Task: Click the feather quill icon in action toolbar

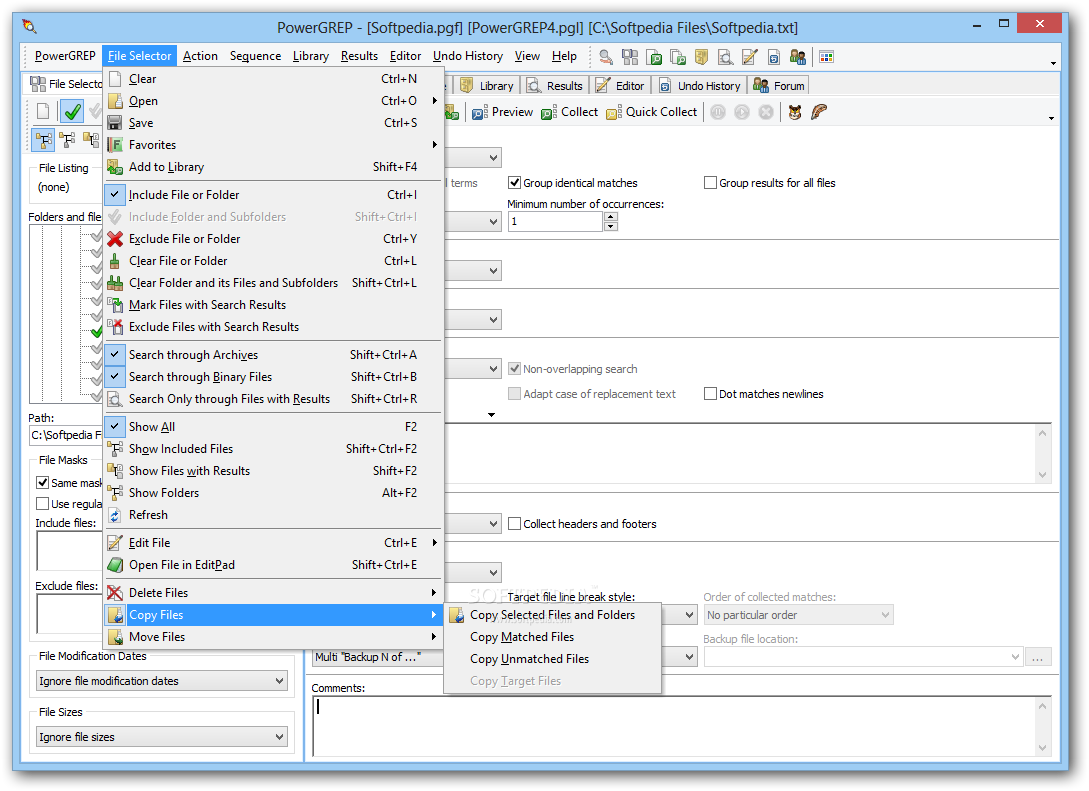Action: [820, 112]
